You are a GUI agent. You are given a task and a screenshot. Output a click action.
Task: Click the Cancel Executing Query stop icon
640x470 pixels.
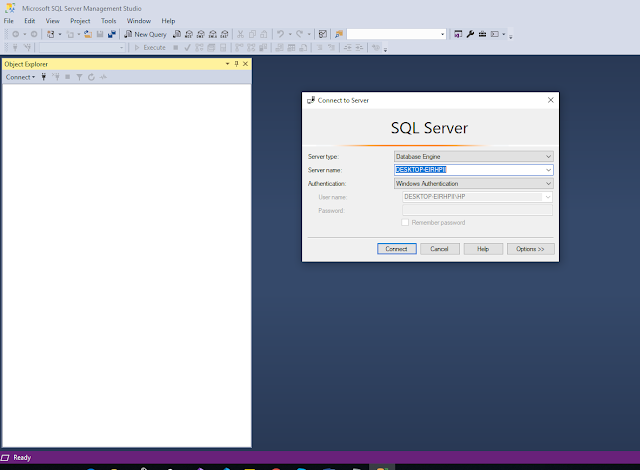pyautogui.click(x=176, y=48)
